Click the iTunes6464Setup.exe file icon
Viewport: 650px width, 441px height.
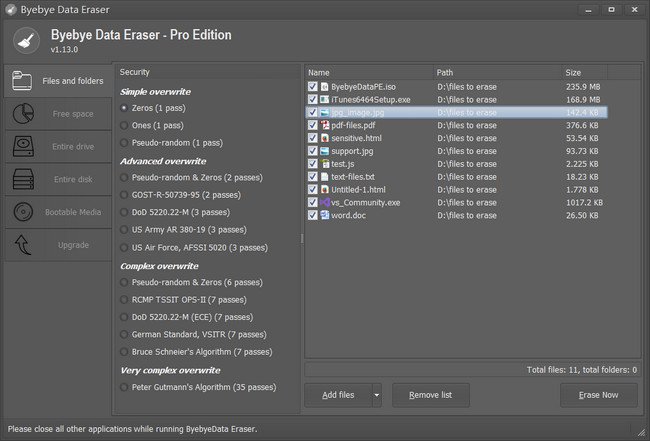point(325,99)
